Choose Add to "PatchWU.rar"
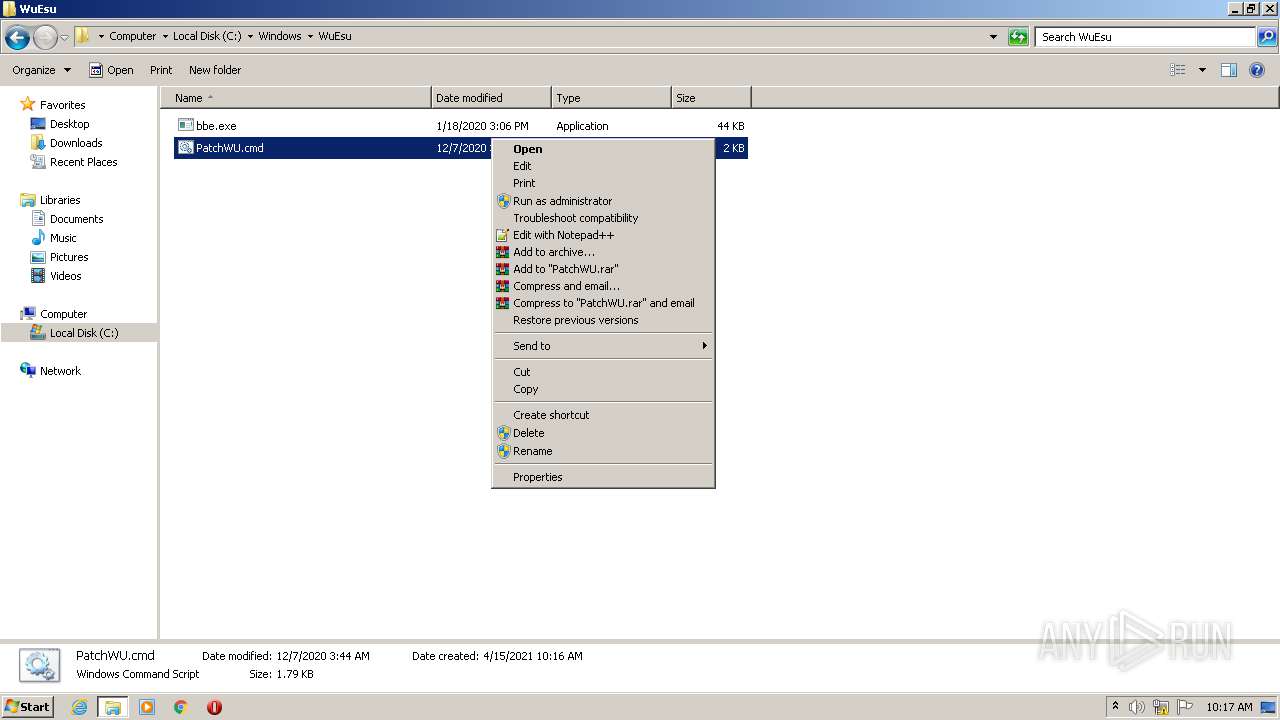Image resolution: width=1280 pixels, height=720 pixels. (x=603, y=269)
